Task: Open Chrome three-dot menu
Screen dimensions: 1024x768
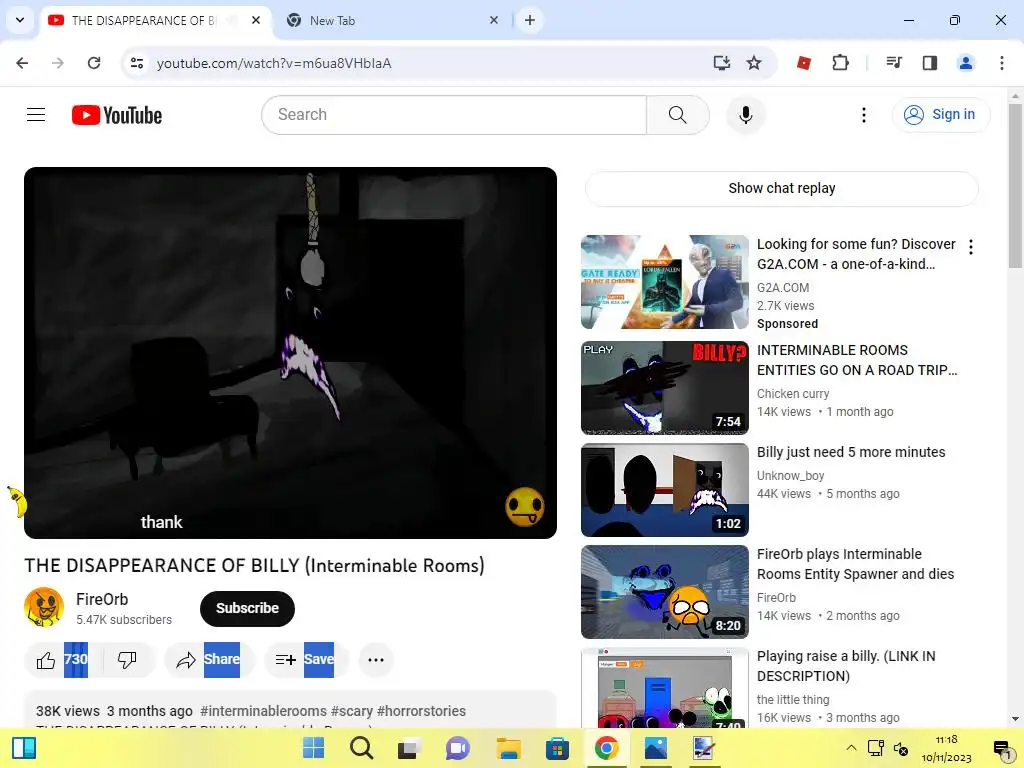Action: point(1001,63)
